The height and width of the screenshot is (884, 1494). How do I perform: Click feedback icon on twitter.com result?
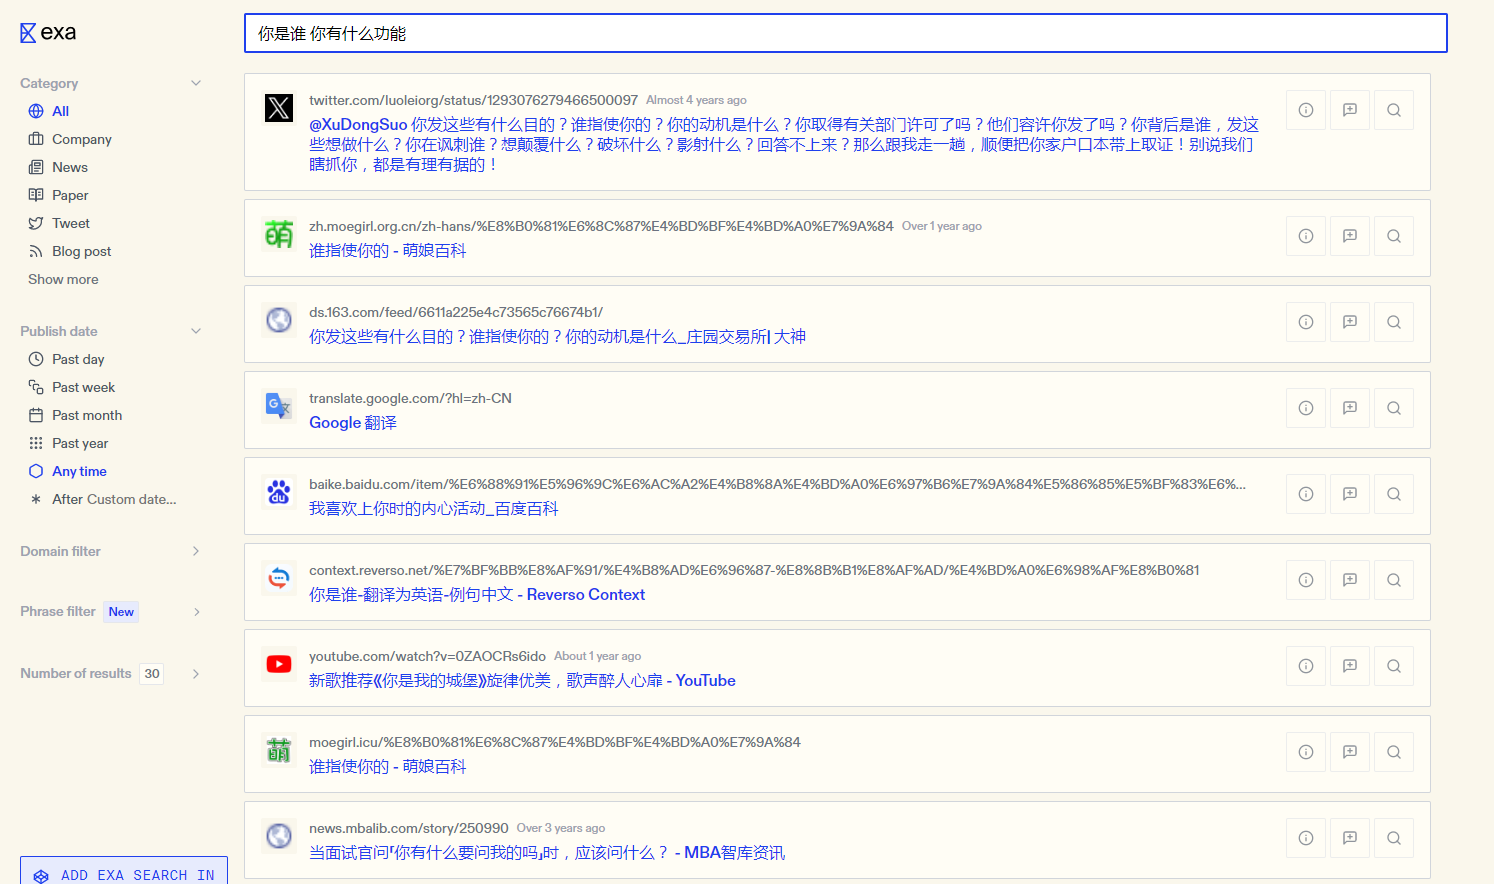point(1350,110)
